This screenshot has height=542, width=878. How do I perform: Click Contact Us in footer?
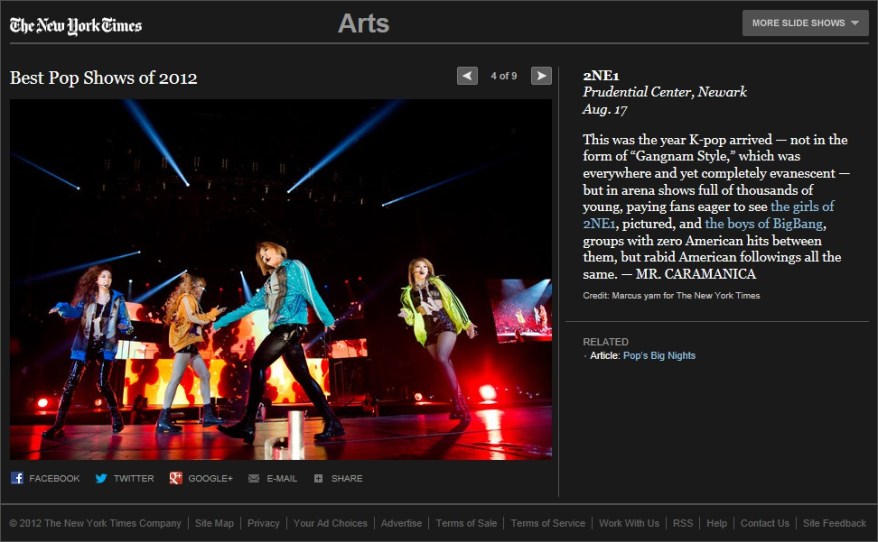pyautogui.click(x=764, y=523)
